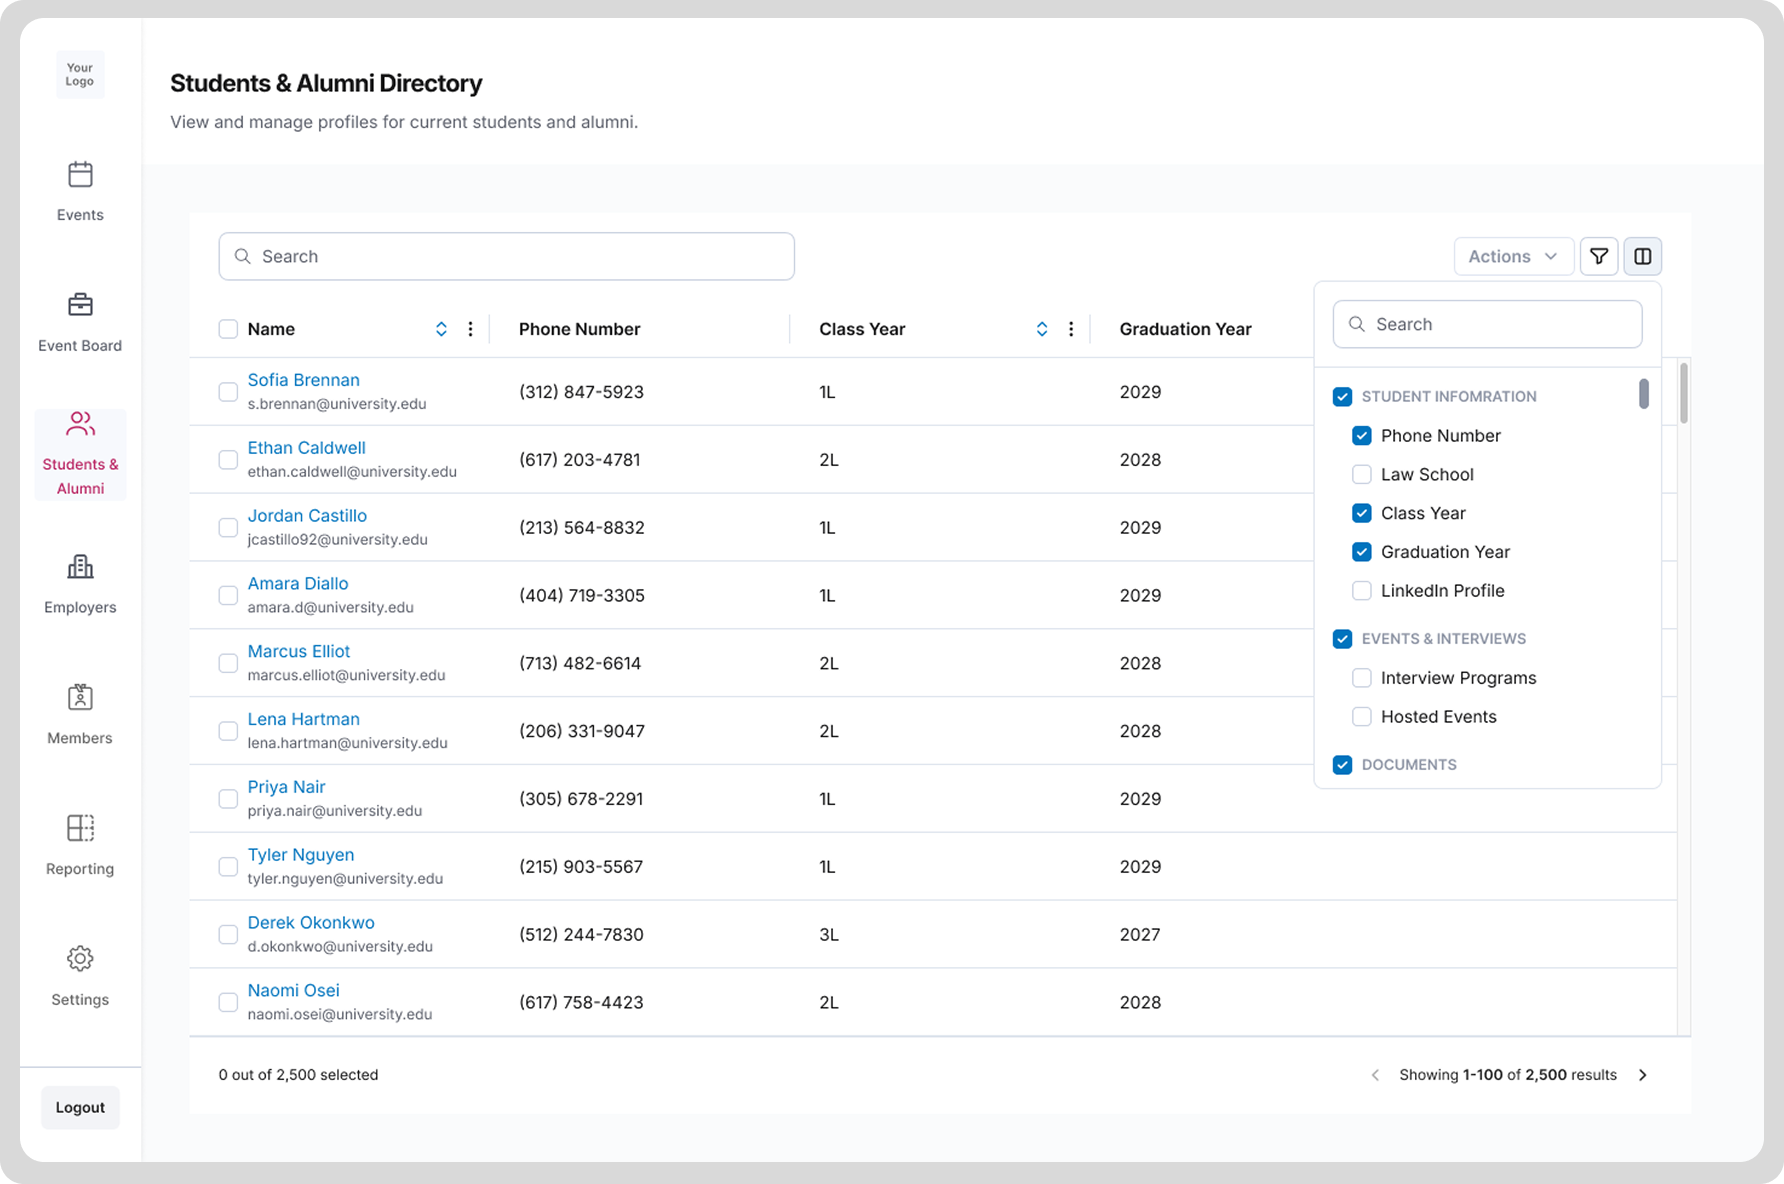Go to next results page arrow
This screenshot has height=1184, width=1784.
tap(1643, 1075)
